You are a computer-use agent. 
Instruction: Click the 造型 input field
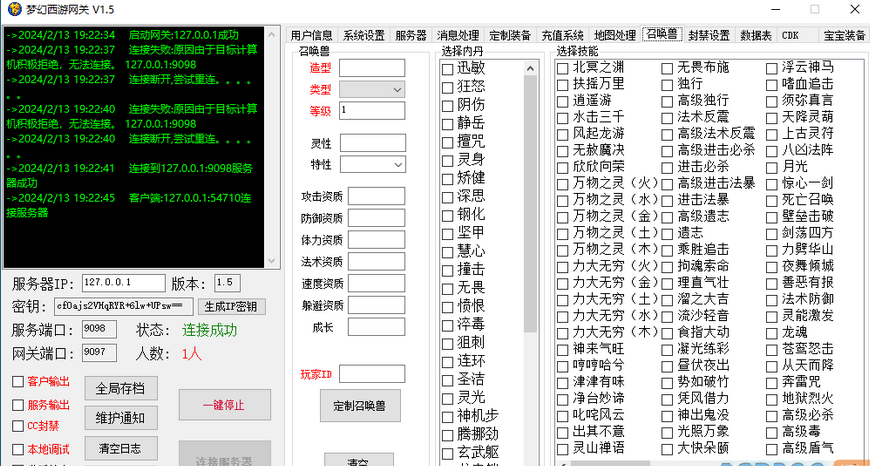coord(372,68)
